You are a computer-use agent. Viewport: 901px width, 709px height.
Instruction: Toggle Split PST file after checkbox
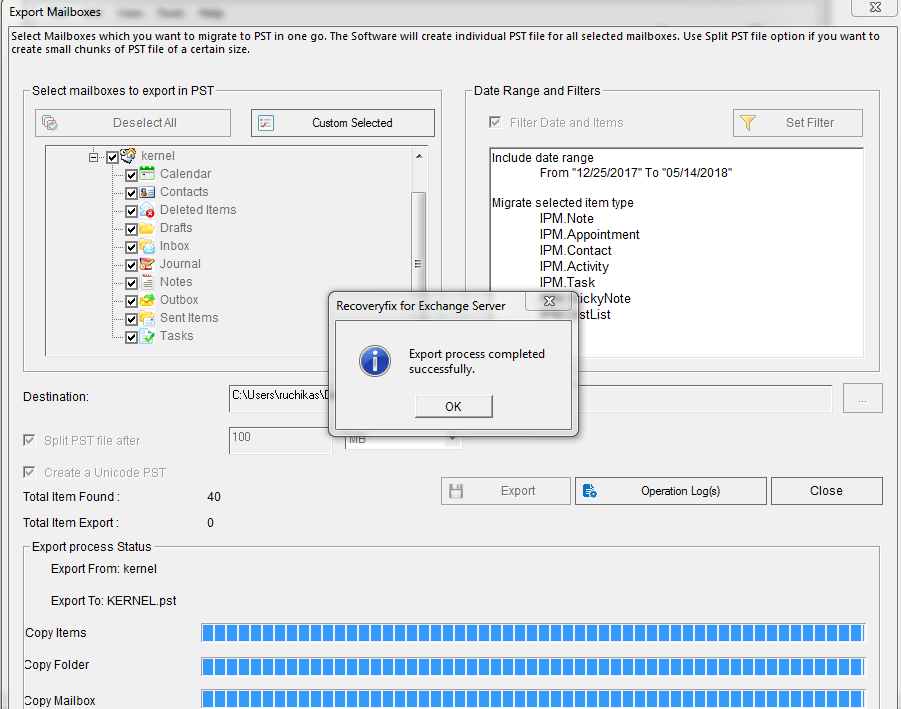(29, 440)
